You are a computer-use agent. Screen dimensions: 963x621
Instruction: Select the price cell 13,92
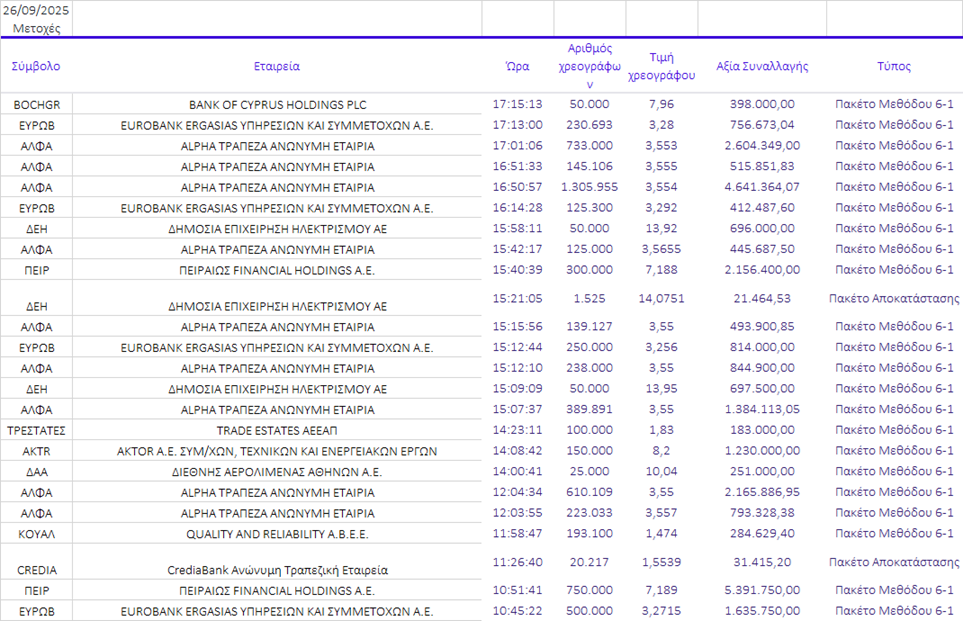click(661, 228)
